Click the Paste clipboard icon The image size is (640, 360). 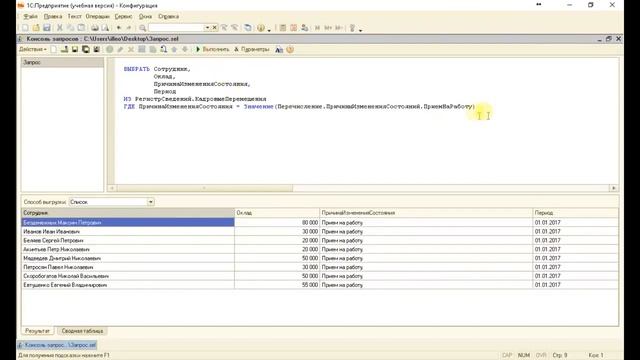(81, 28)
